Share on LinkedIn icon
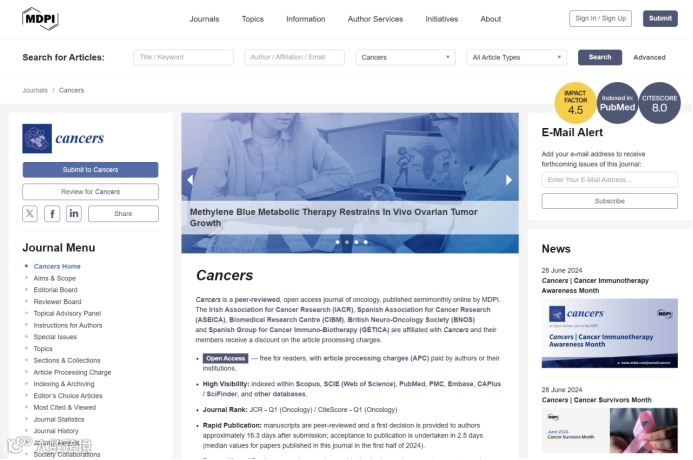The image size is (693, 460). click(74, 214)
